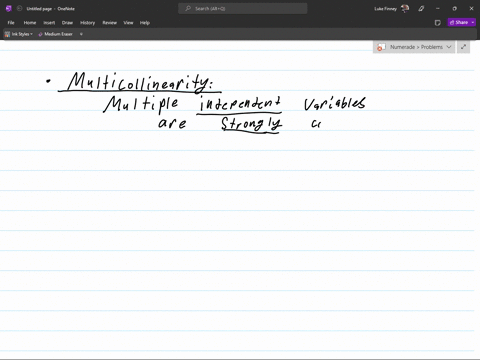Open the History tab
Viewport: 480px width, 360px height.
coord(87,23)
